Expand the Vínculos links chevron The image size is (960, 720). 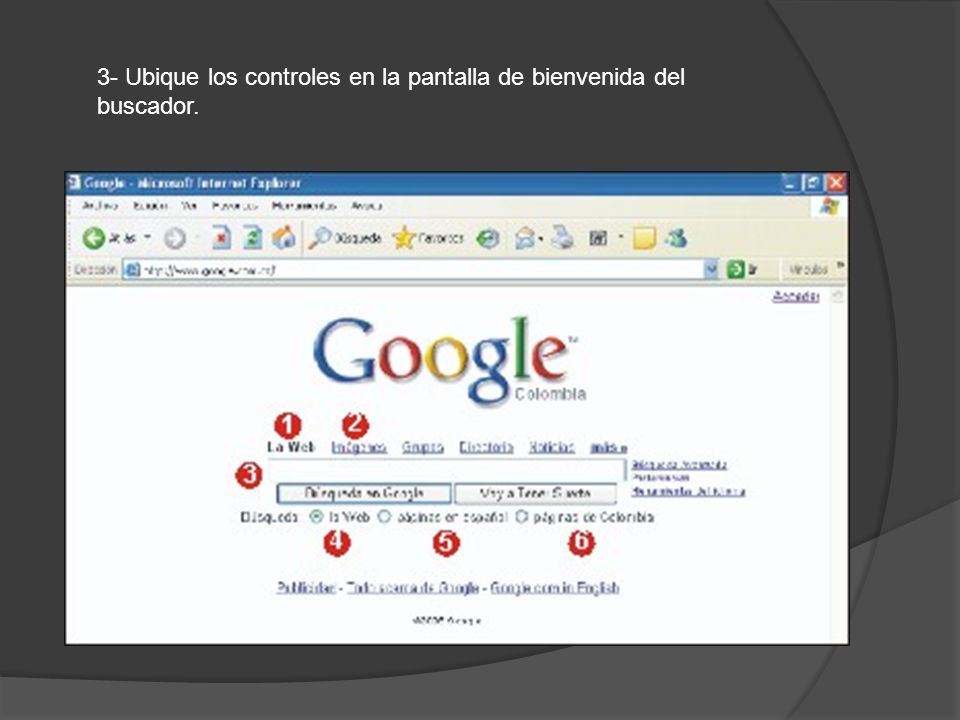point(841,265)
